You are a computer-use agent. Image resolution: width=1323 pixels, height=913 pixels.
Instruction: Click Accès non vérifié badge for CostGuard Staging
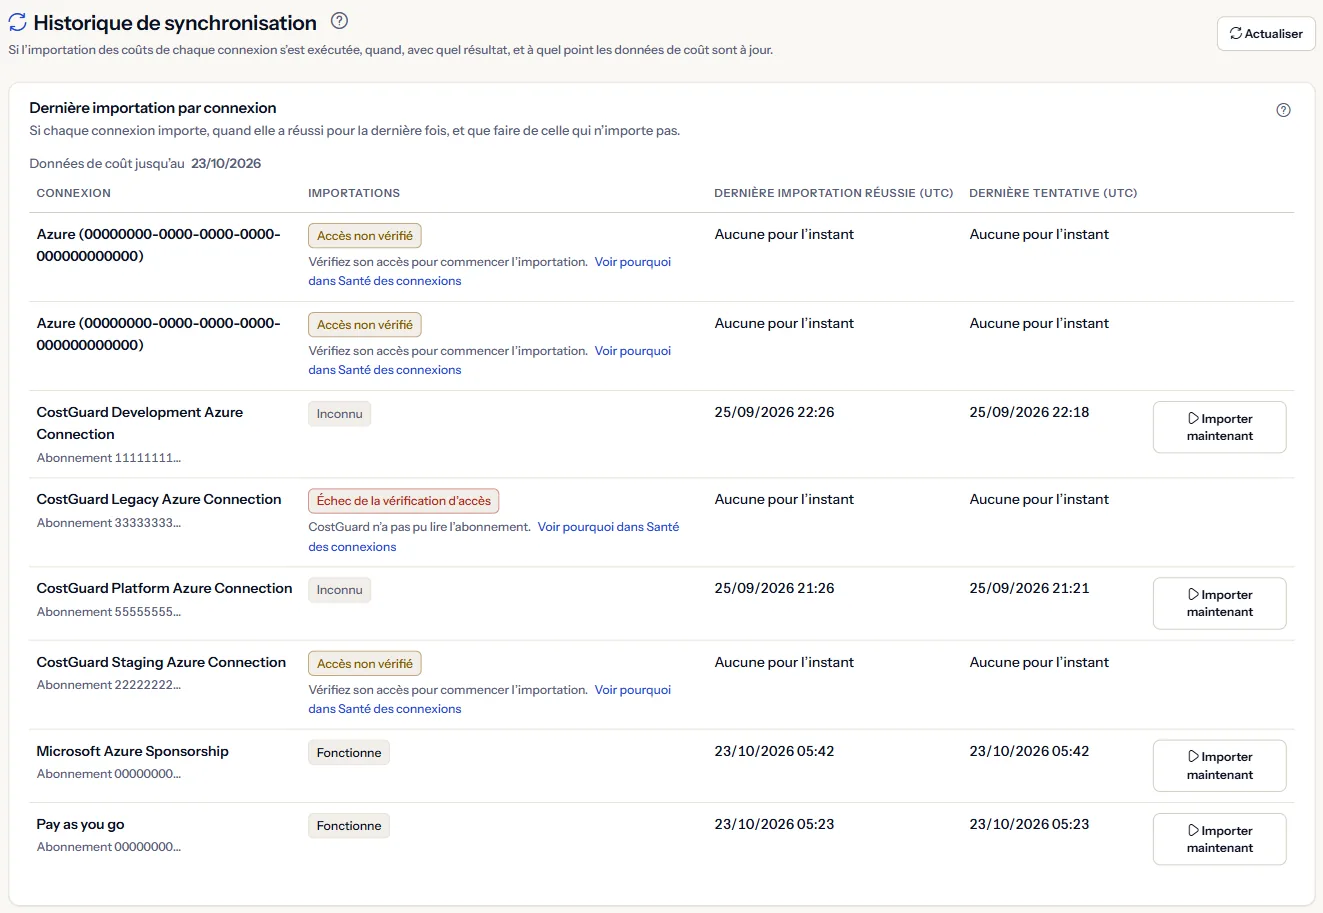pos(364,664)
